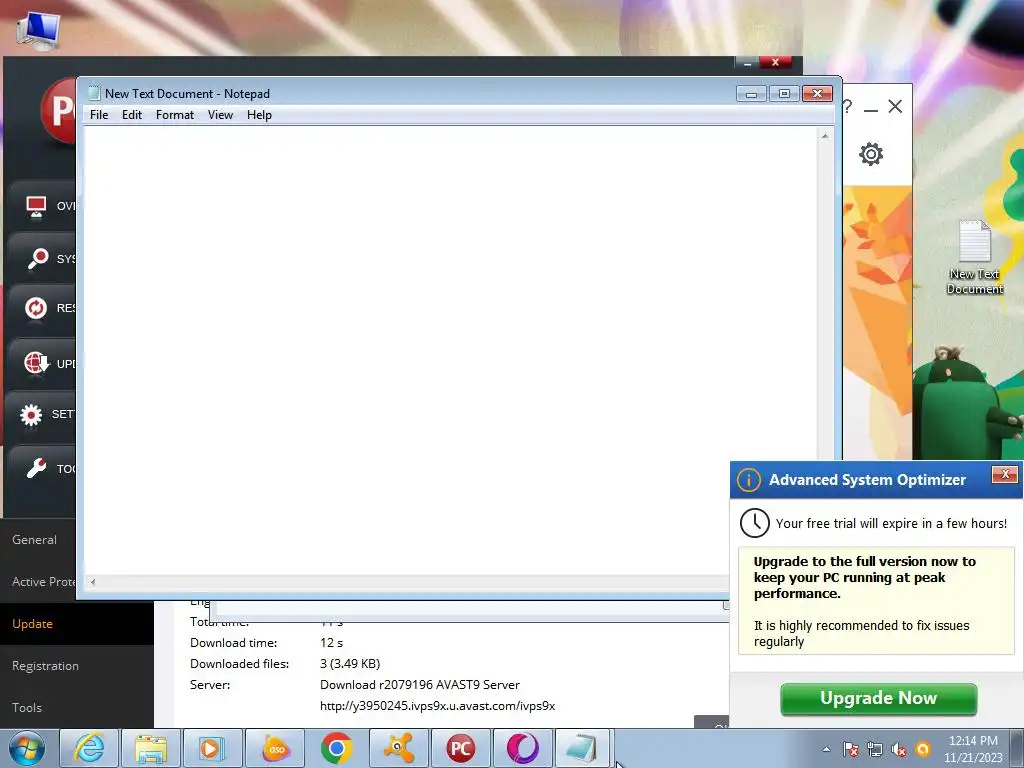
Task: Open Notepad View menu
Action: [x=220, y=115]
